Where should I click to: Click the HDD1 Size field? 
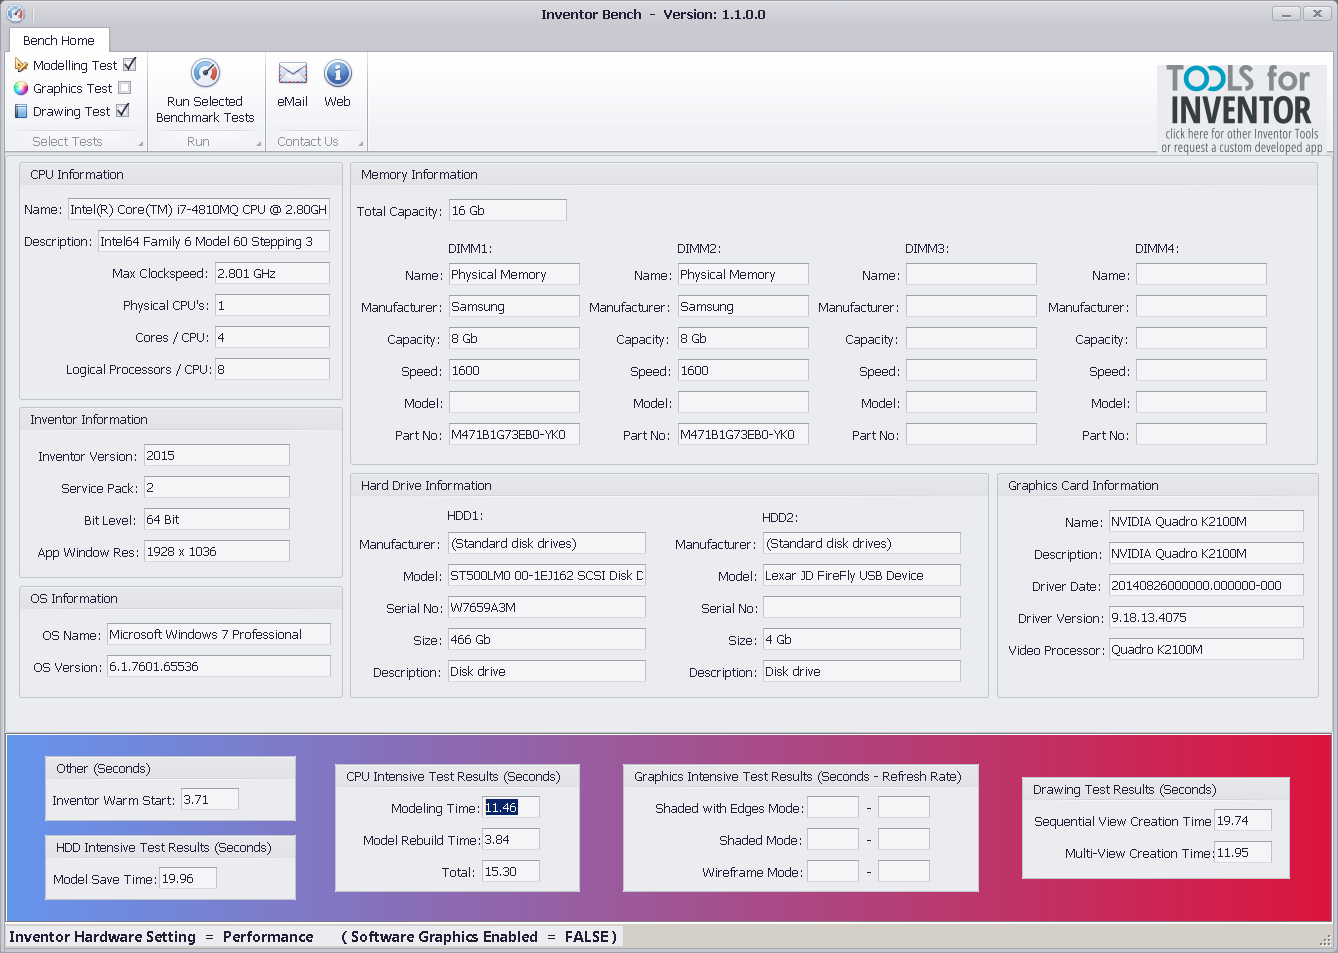click(547, 640)
